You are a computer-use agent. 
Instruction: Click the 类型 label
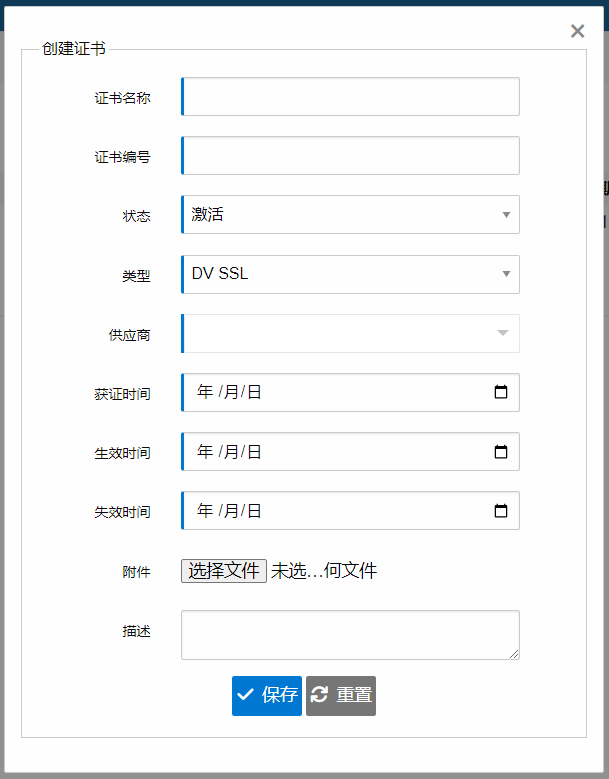point(136,276)
